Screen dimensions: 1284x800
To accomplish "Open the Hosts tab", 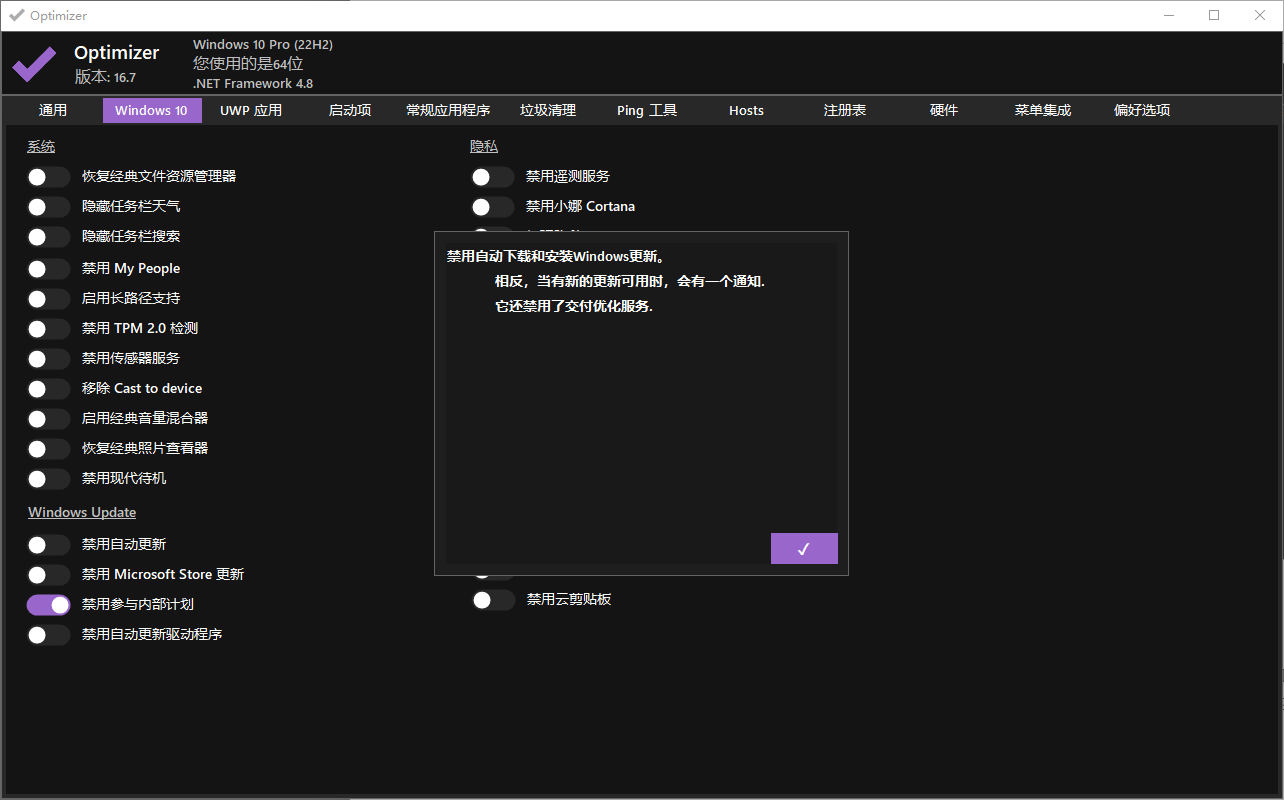I will coord(746,110).
